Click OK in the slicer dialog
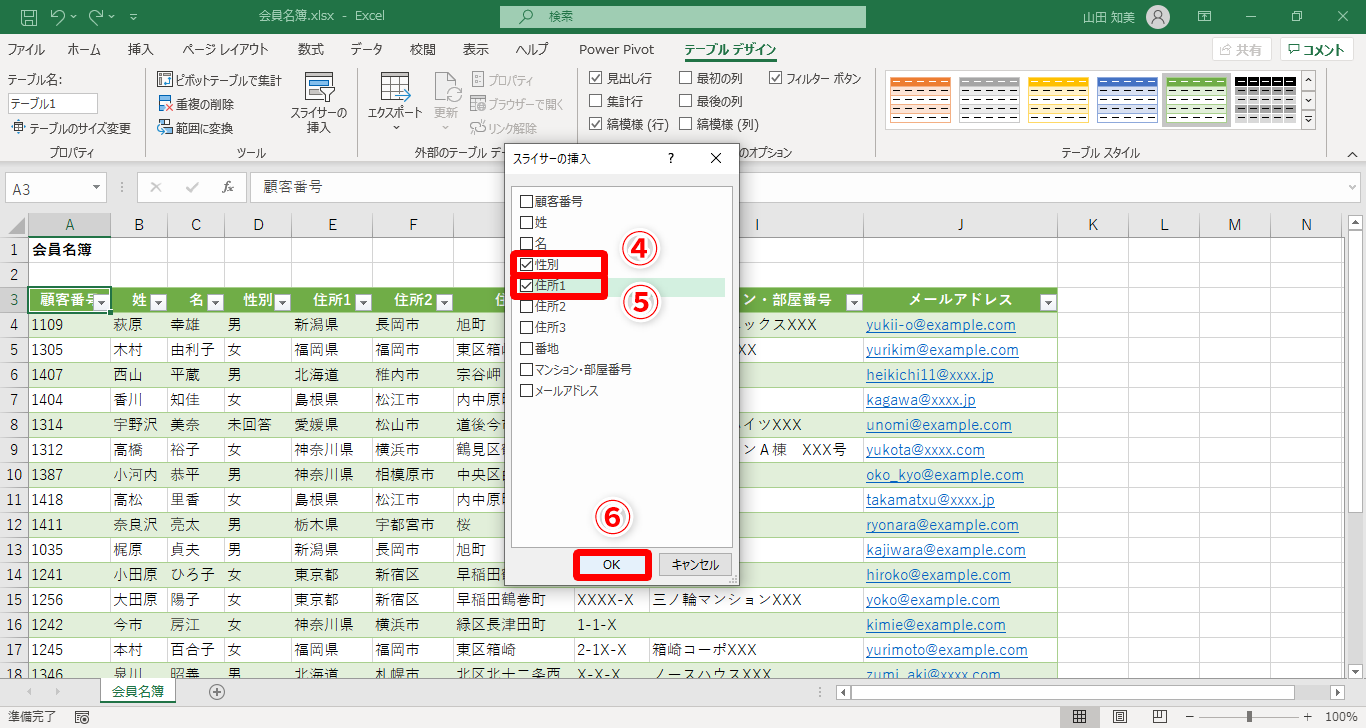 point(612,565)
